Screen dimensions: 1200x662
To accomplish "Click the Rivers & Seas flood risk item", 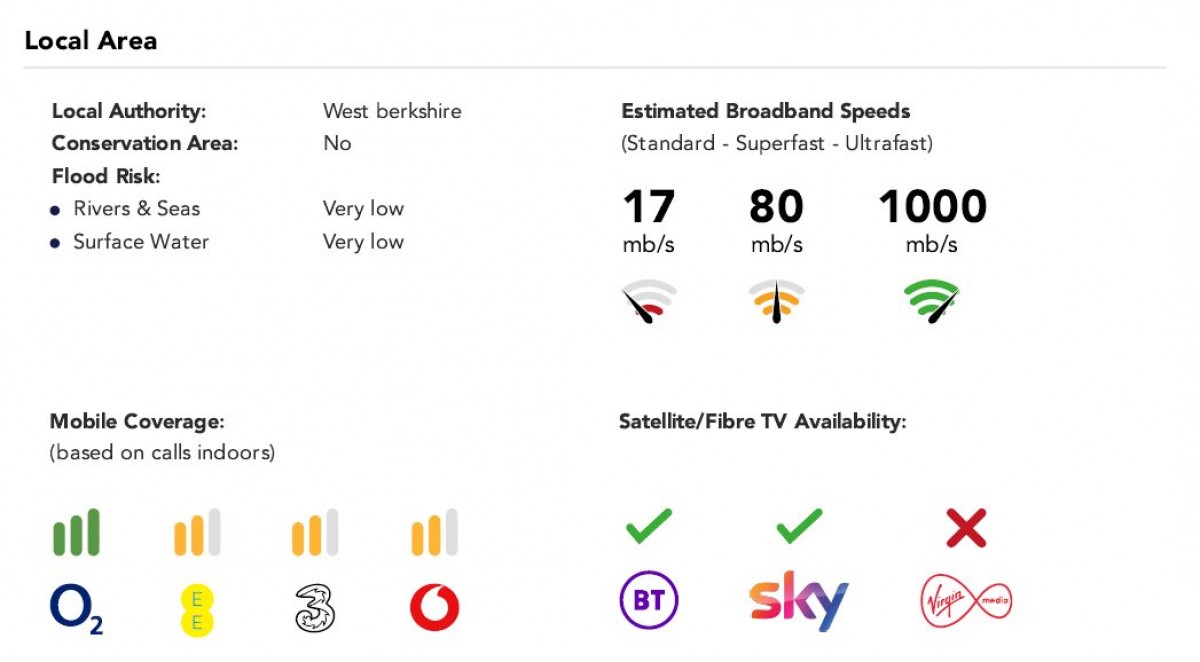I will (136, 209).
